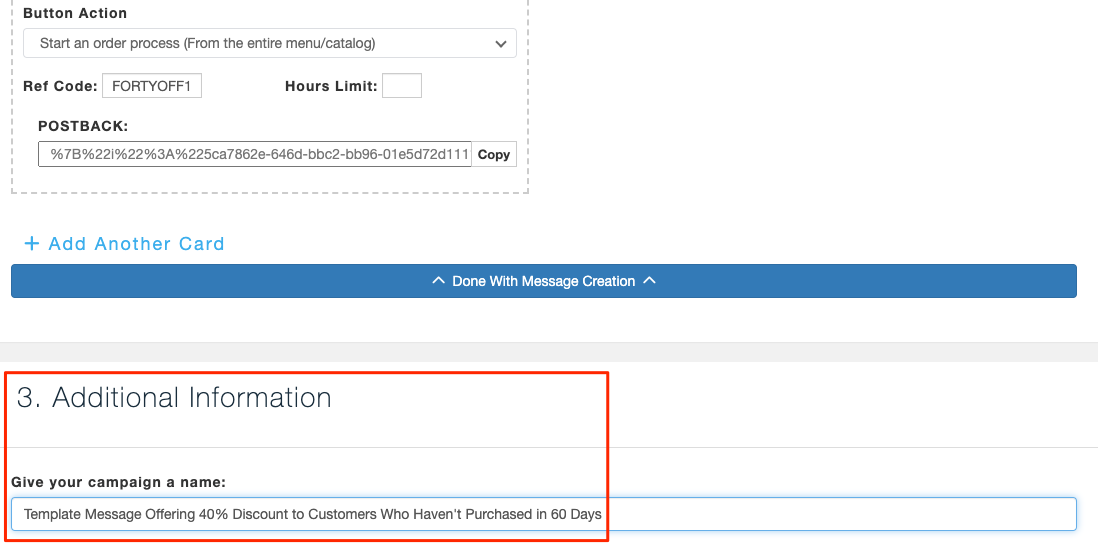
Task: Click into the POSTBACK encoded string field
Action: click(x=255, y=155)
